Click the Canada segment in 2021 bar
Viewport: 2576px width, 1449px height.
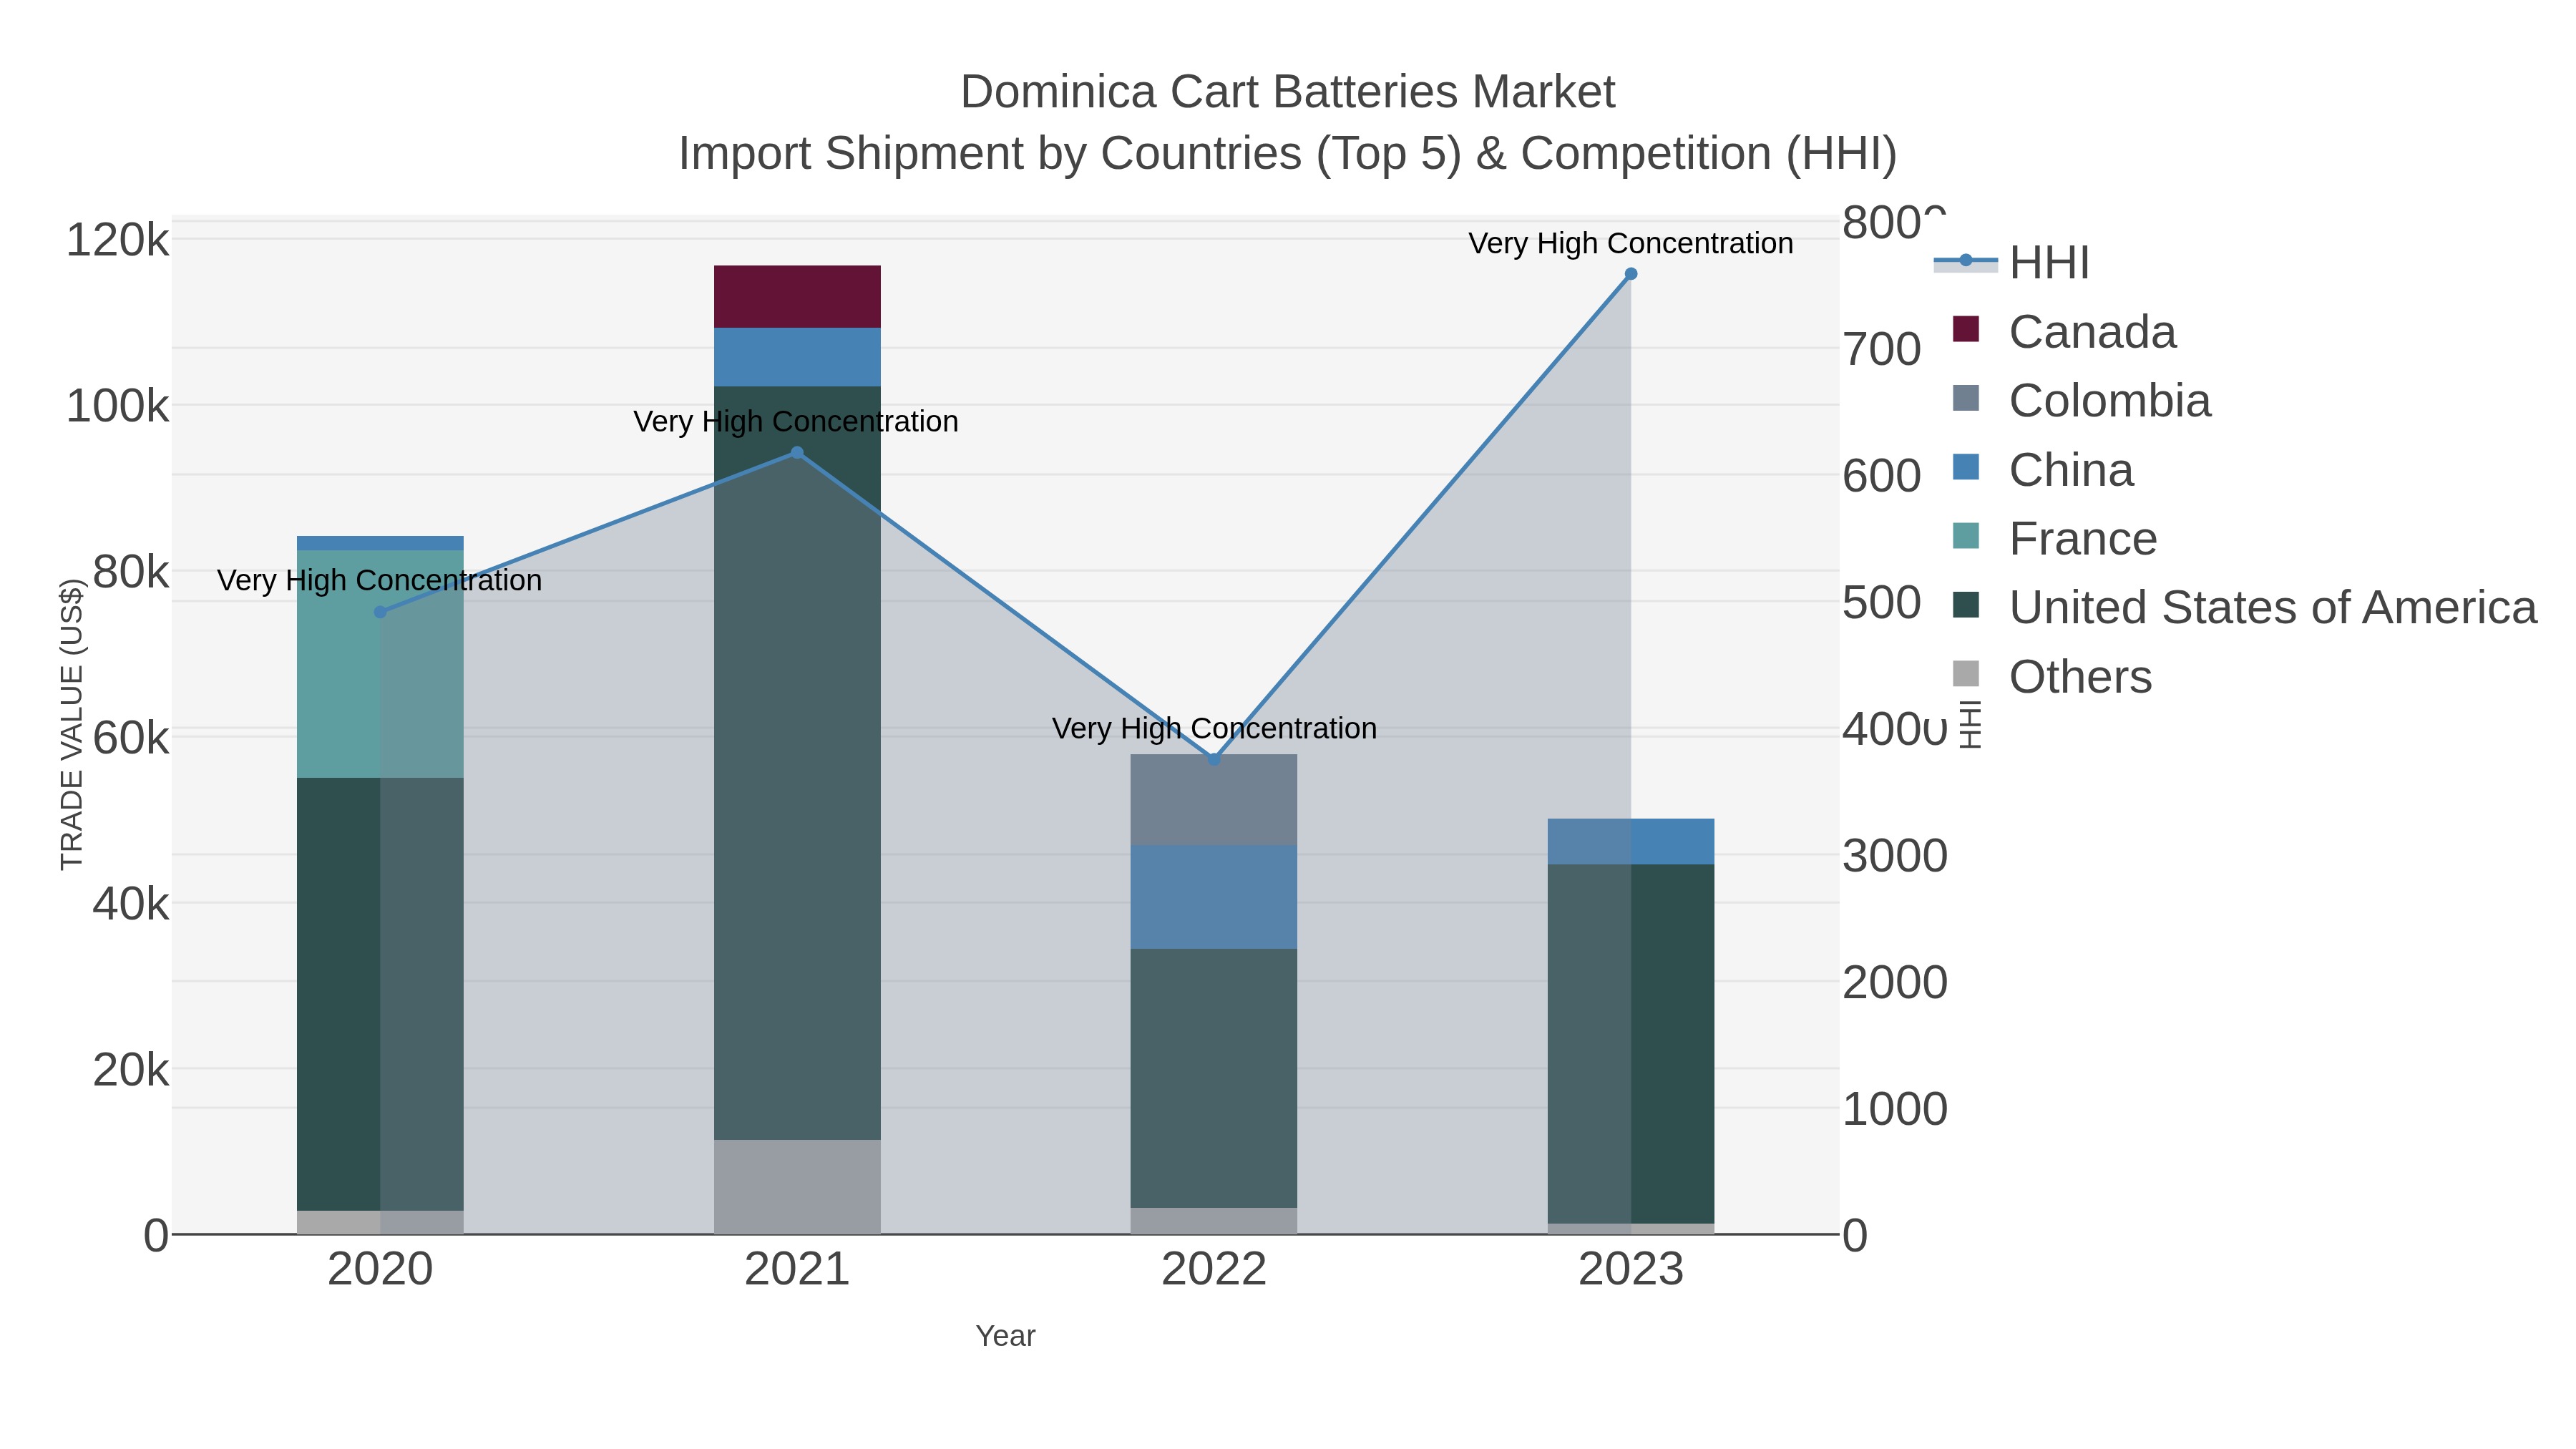(797, 297)
